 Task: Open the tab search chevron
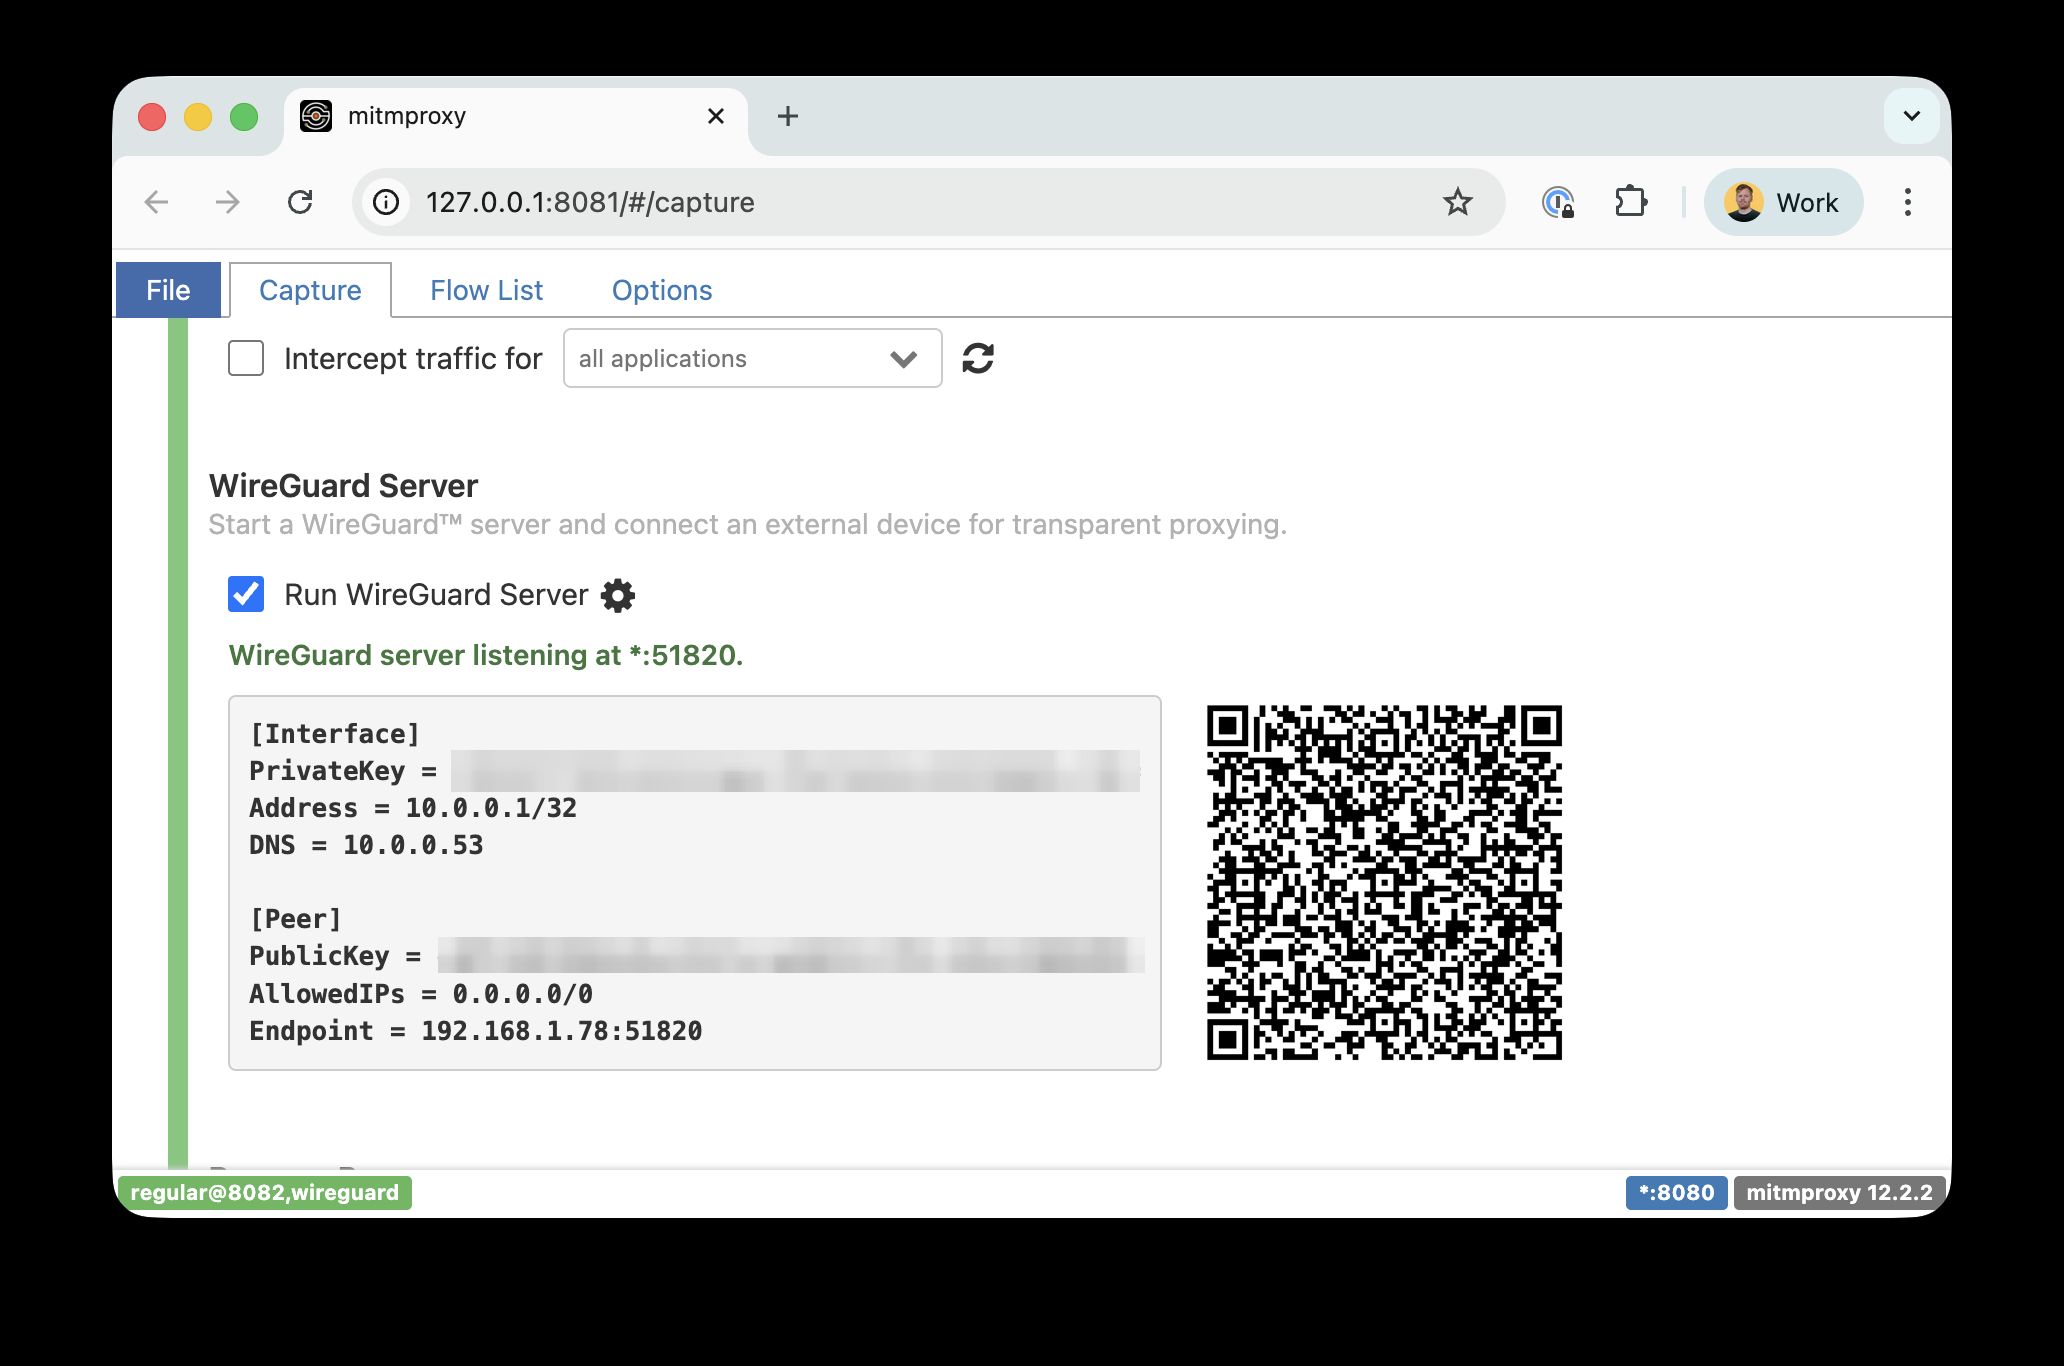point(1912,116)
